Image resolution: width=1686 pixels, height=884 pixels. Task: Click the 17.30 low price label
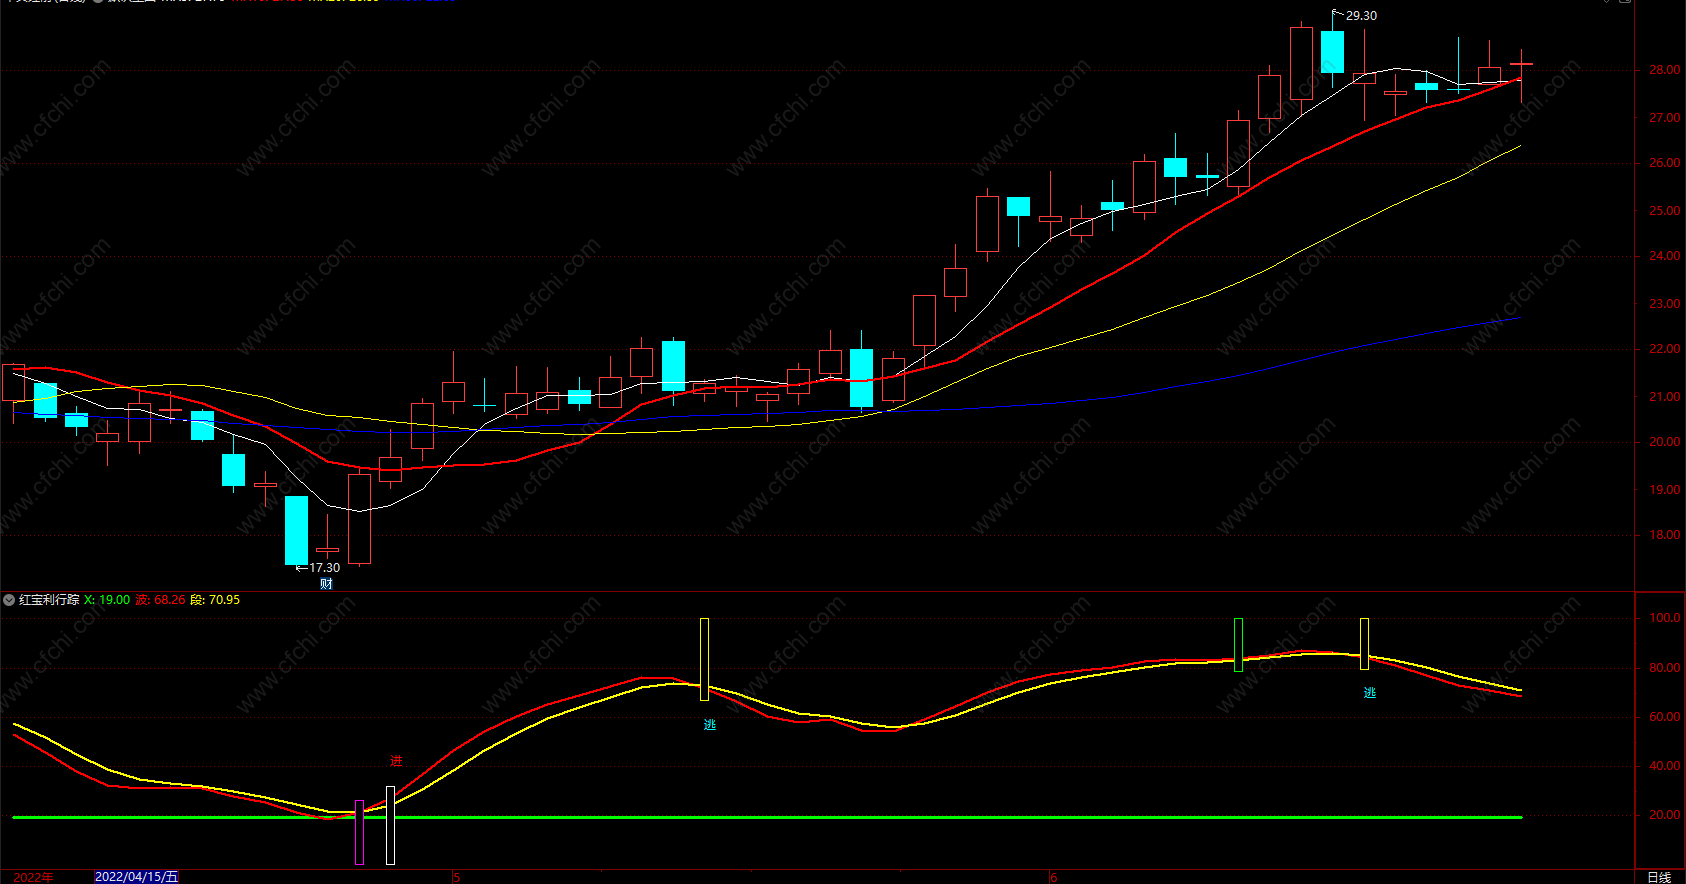tap(324, 568)
